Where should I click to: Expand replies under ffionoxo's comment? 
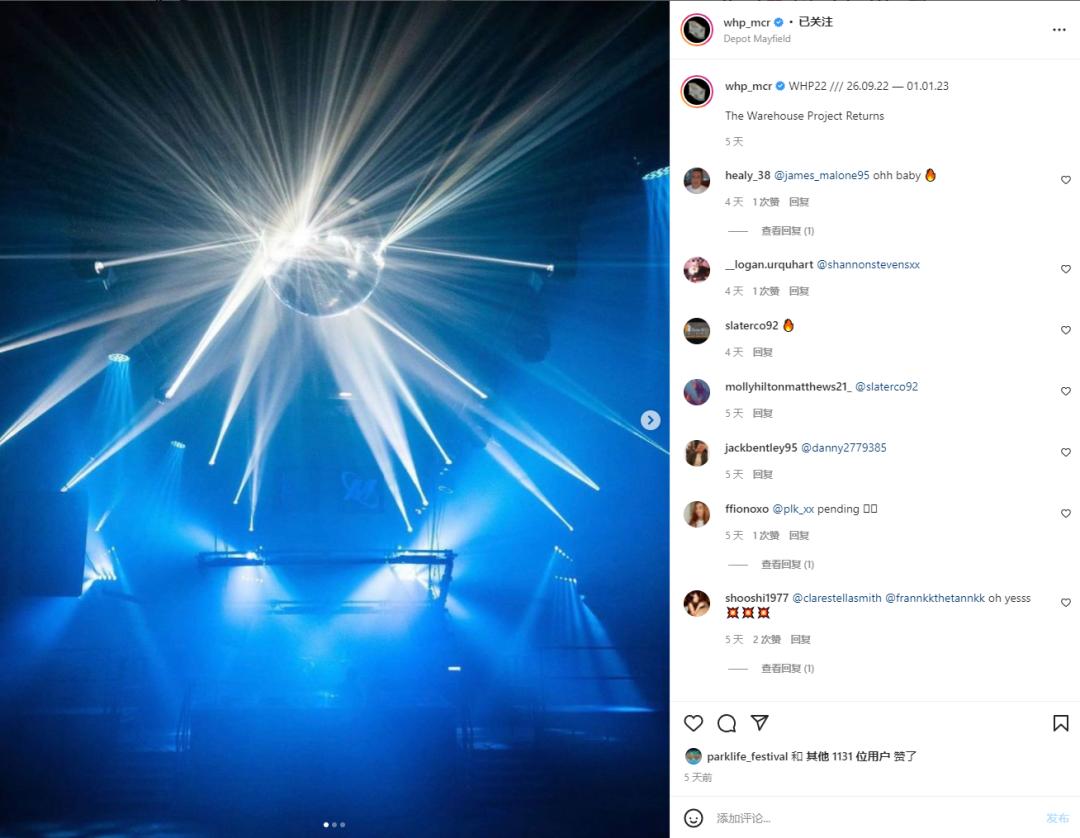pos(787,565)
